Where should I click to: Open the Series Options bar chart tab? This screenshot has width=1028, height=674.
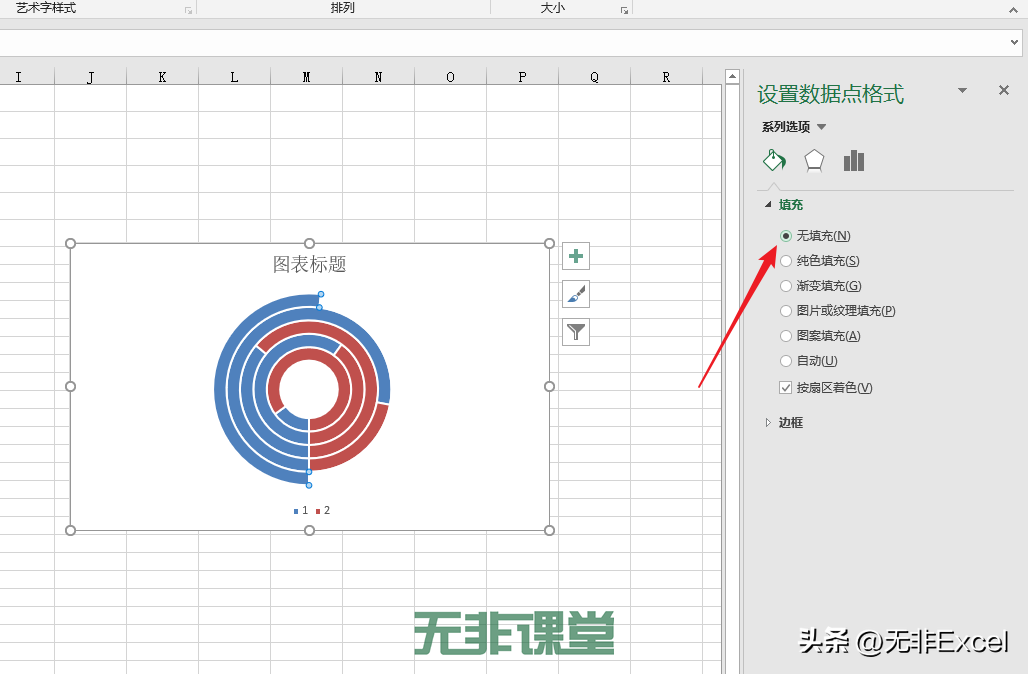(x=854, y=161)
